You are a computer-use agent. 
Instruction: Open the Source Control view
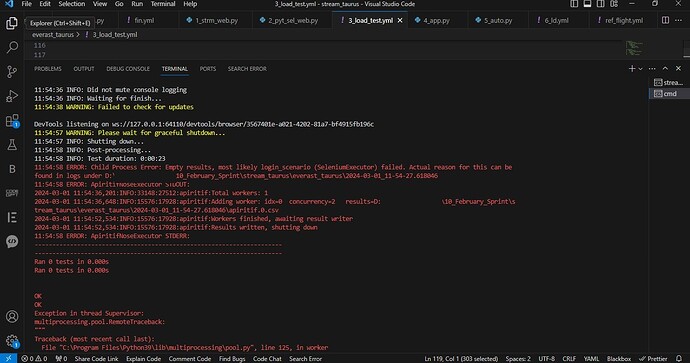tap(12, 72)
